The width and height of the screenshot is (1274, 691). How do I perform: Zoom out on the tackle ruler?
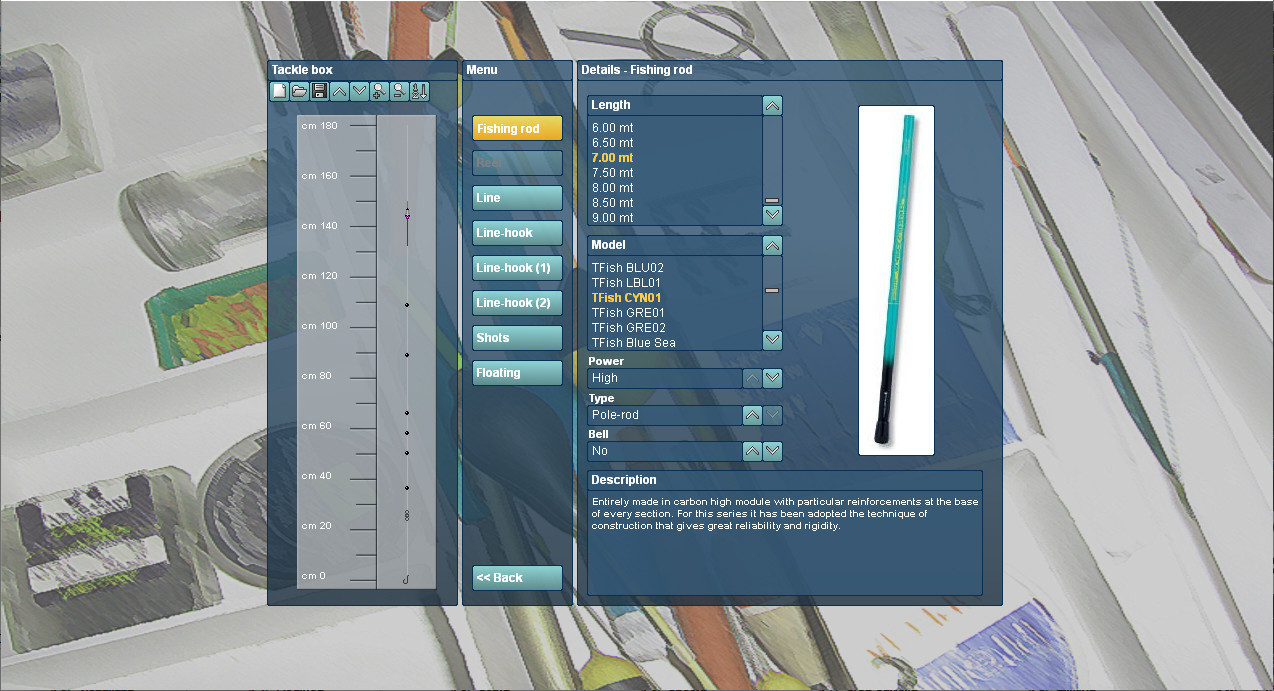click(400, 92)
